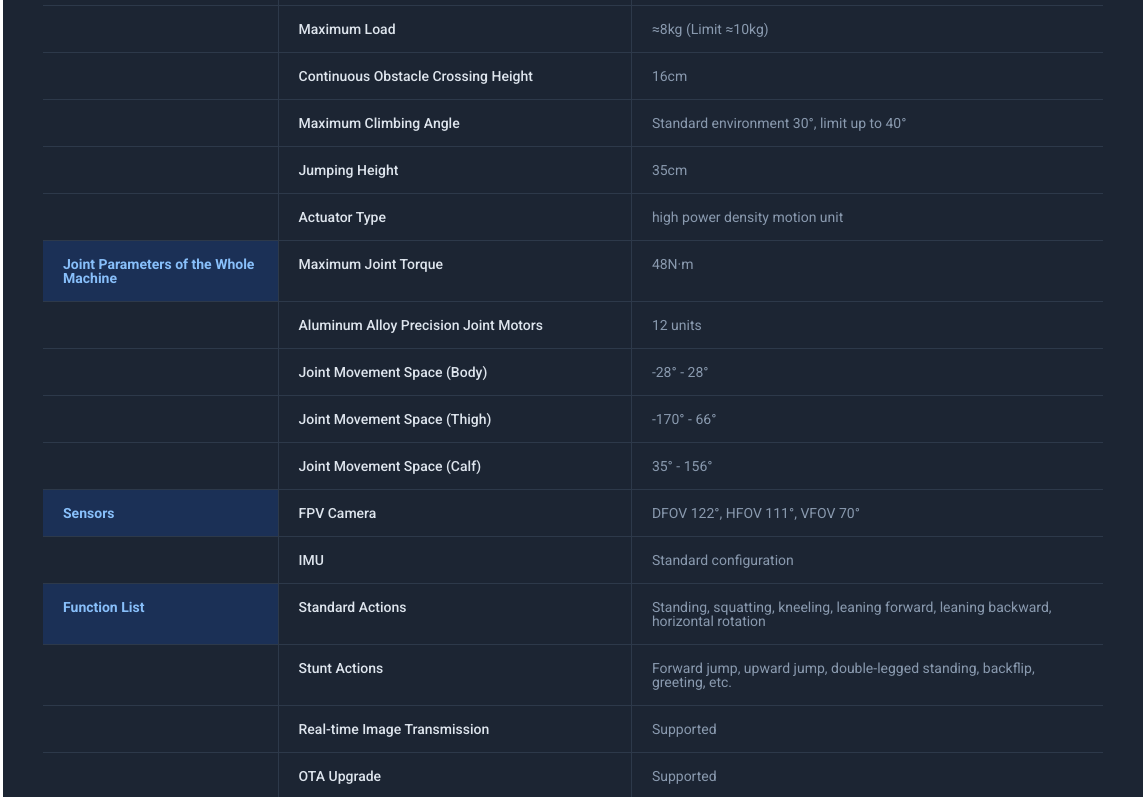The width and height of the screenshot is (1145, 797).
Task: Click the 'Maximum Climbing Angle' label
Action: [x=379, y=123]
